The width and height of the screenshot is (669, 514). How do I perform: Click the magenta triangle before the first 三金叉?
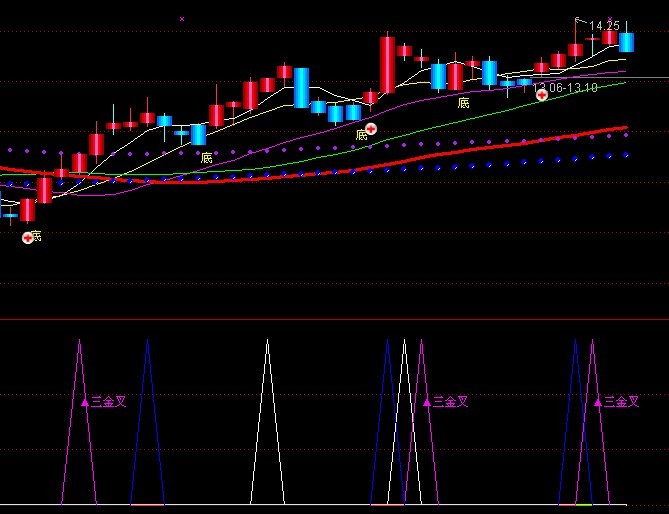coord(85,402)
